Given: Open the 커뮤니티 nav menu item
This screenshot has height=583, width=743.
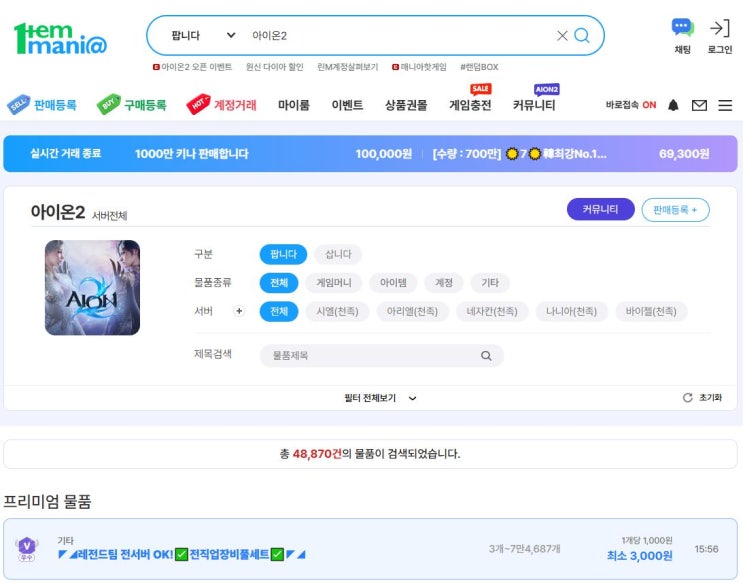Looking at the screenshot, I should [x=534, y=105].
